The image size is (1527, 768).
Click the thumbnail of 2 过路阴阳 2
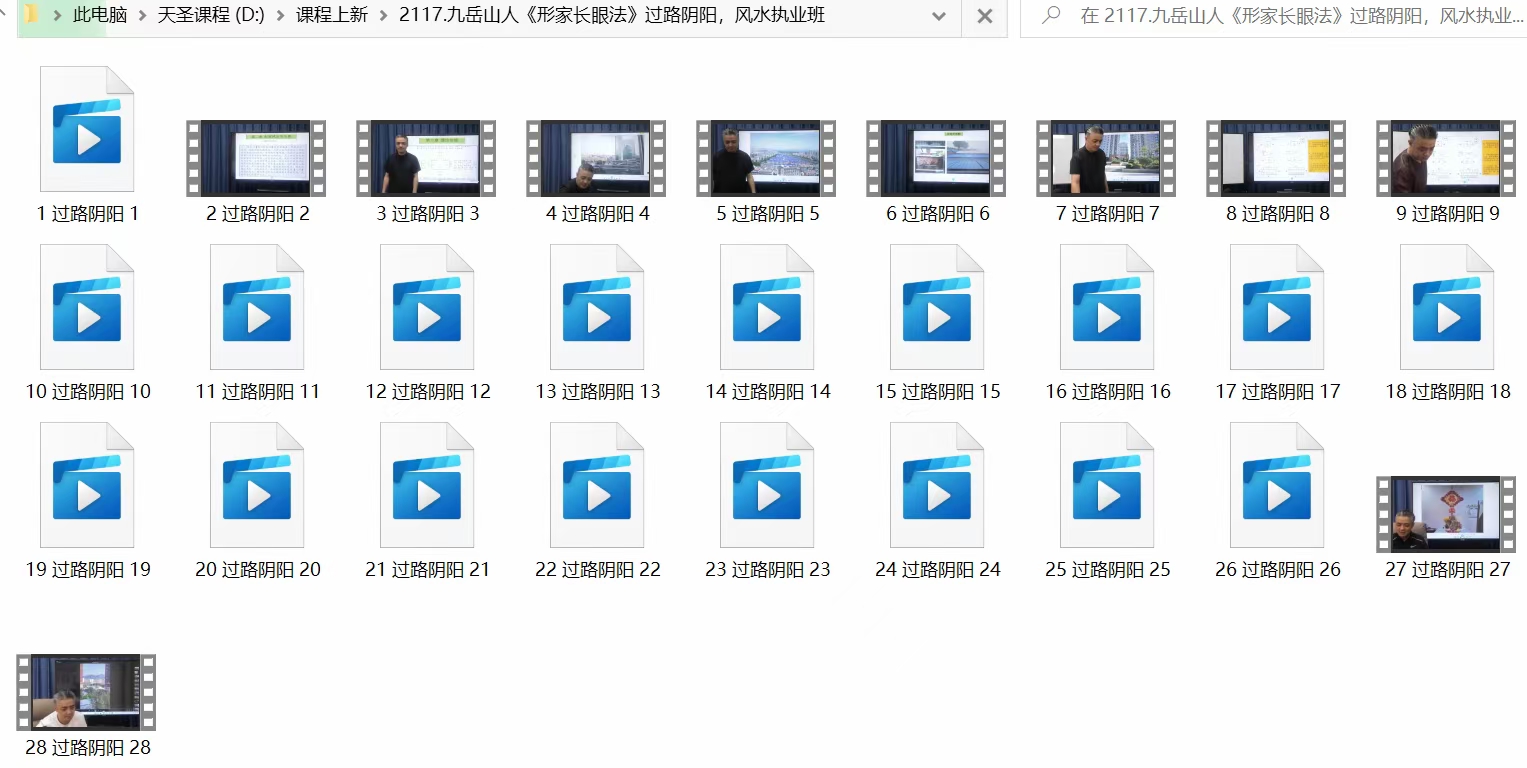coord(256,158)
